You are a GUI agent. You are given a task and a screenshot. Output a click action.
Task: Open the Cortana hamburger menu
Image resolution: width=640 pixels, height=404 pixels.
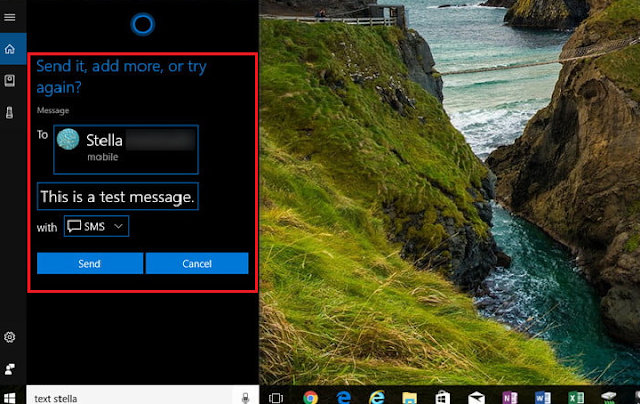9,17
